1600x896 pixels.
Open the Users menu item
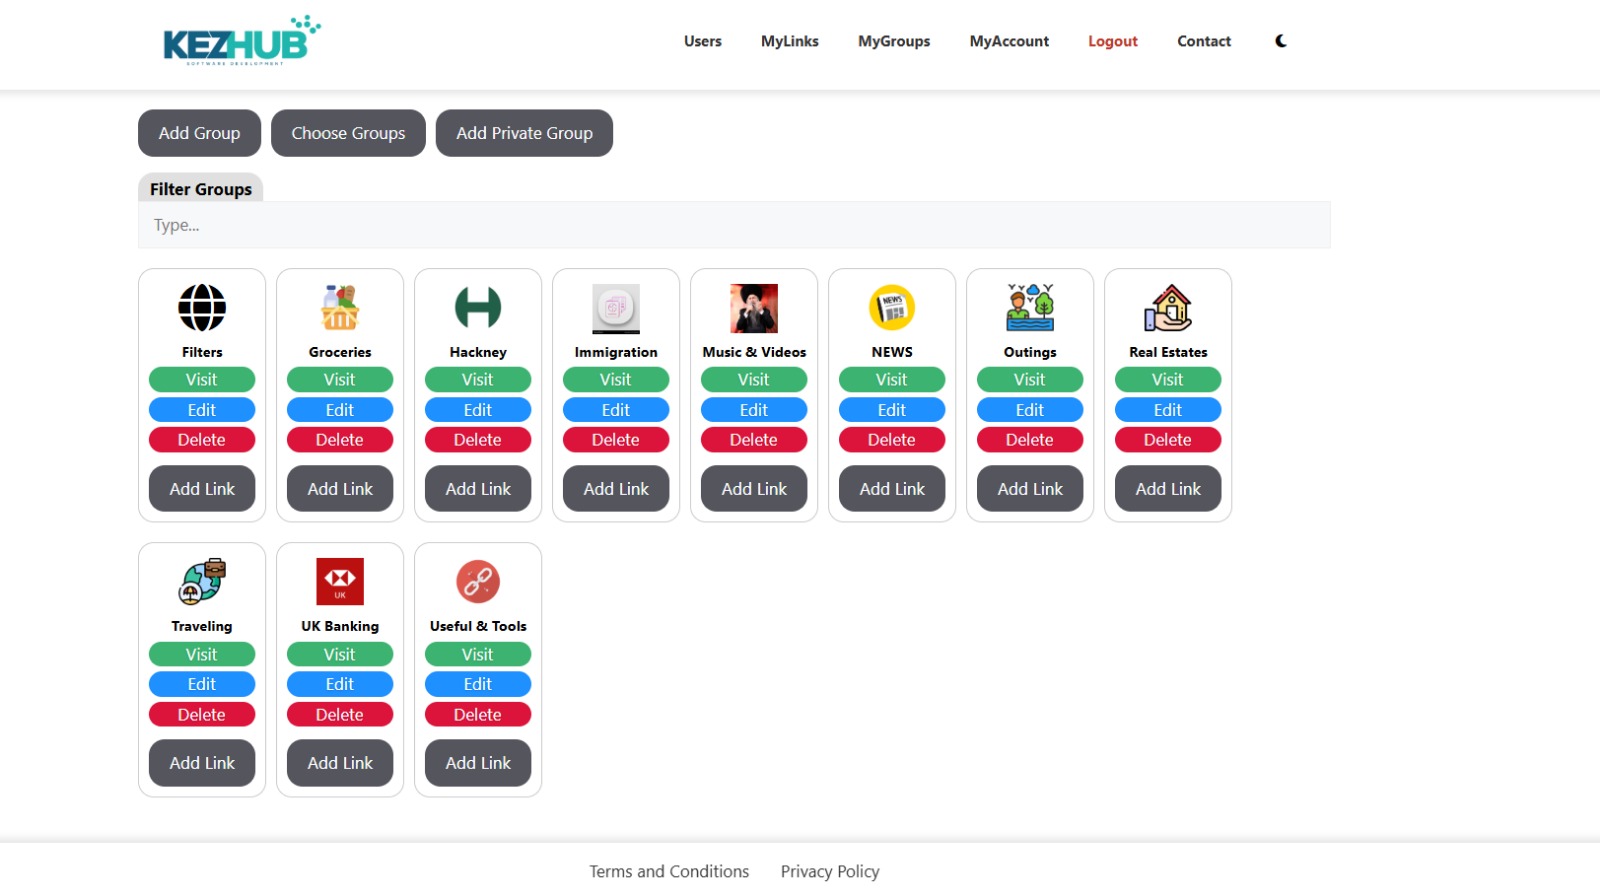703,41
